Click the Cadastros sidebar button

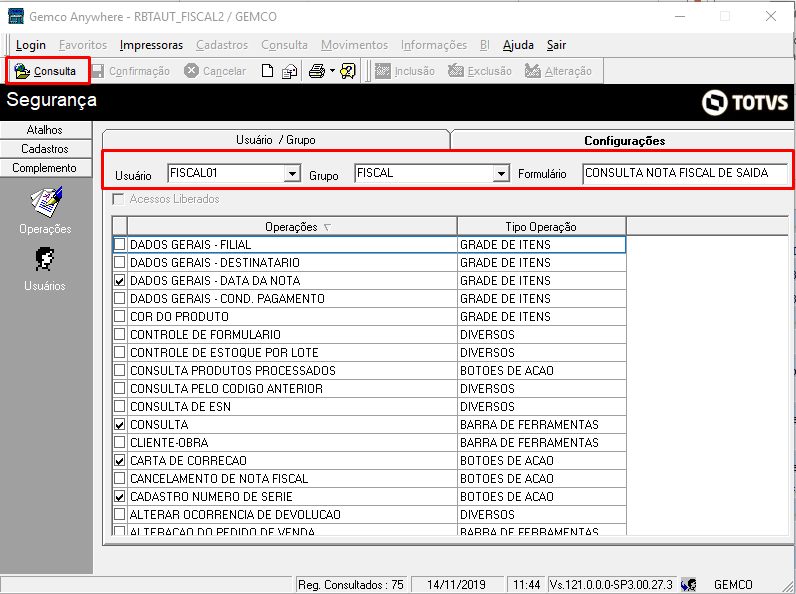(x=45, y=149)
